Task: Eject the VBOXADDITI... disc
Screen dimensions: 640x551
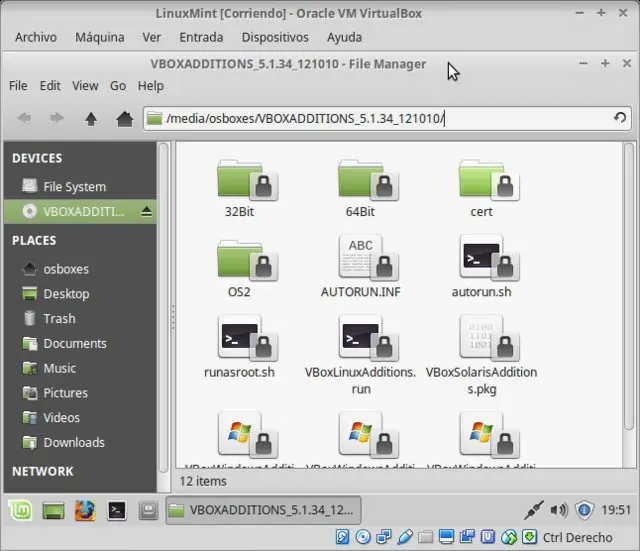Action: pyautogui.click(x=147, y=211)
